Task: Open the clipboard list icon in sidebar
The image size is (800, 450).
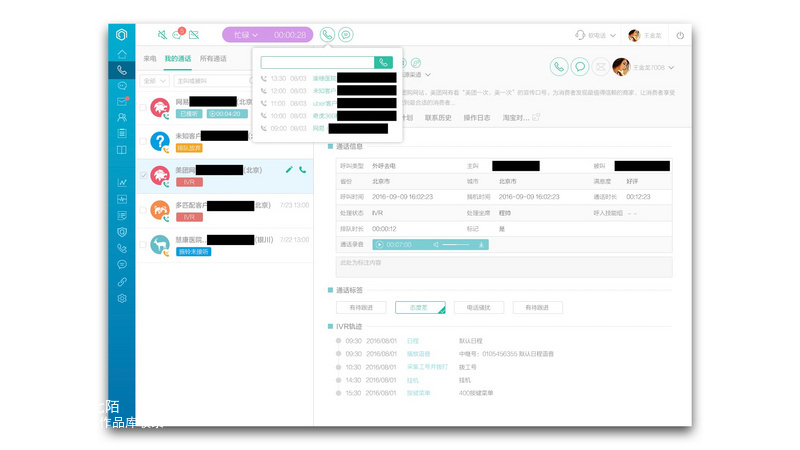Action: point(121,133)
